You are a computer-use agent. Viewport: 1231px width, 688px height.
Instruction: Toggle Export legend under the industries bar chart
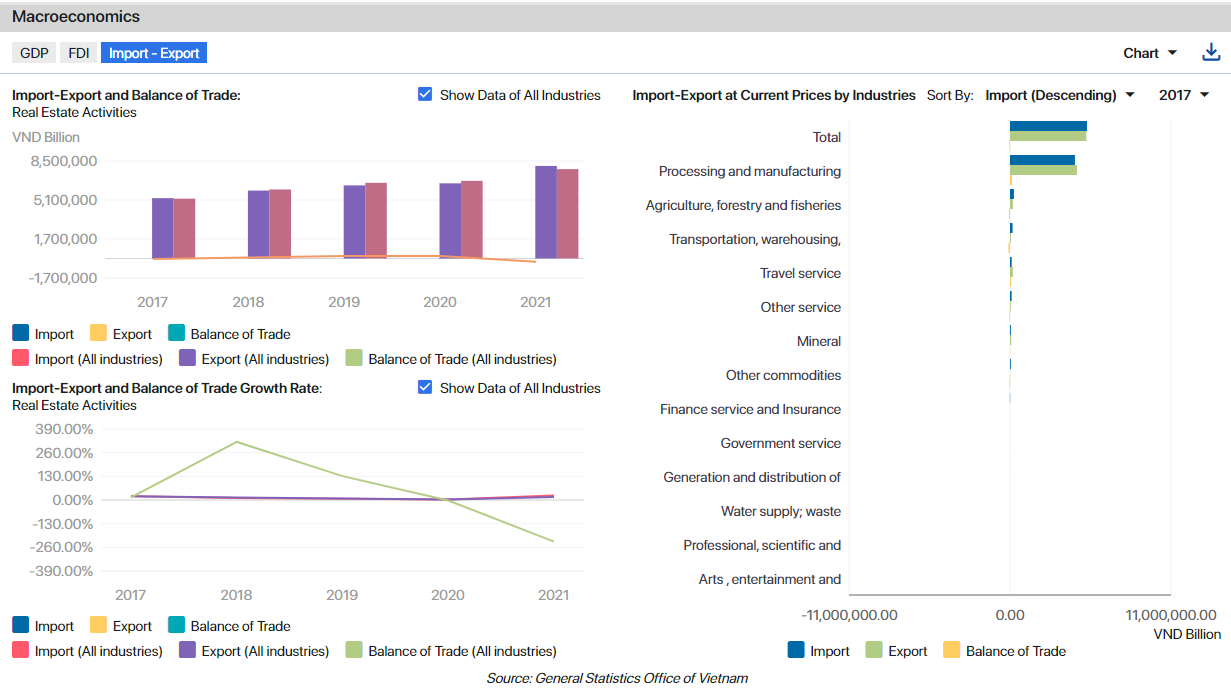point(875,651)
